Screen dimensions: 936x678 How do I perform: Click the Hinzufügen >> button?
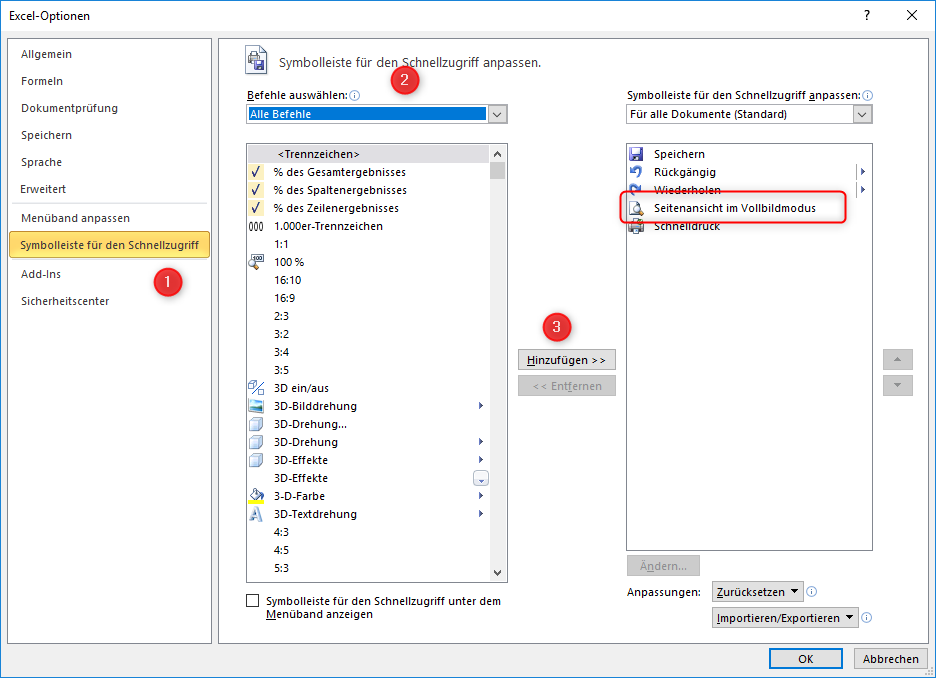coord(566,360)
